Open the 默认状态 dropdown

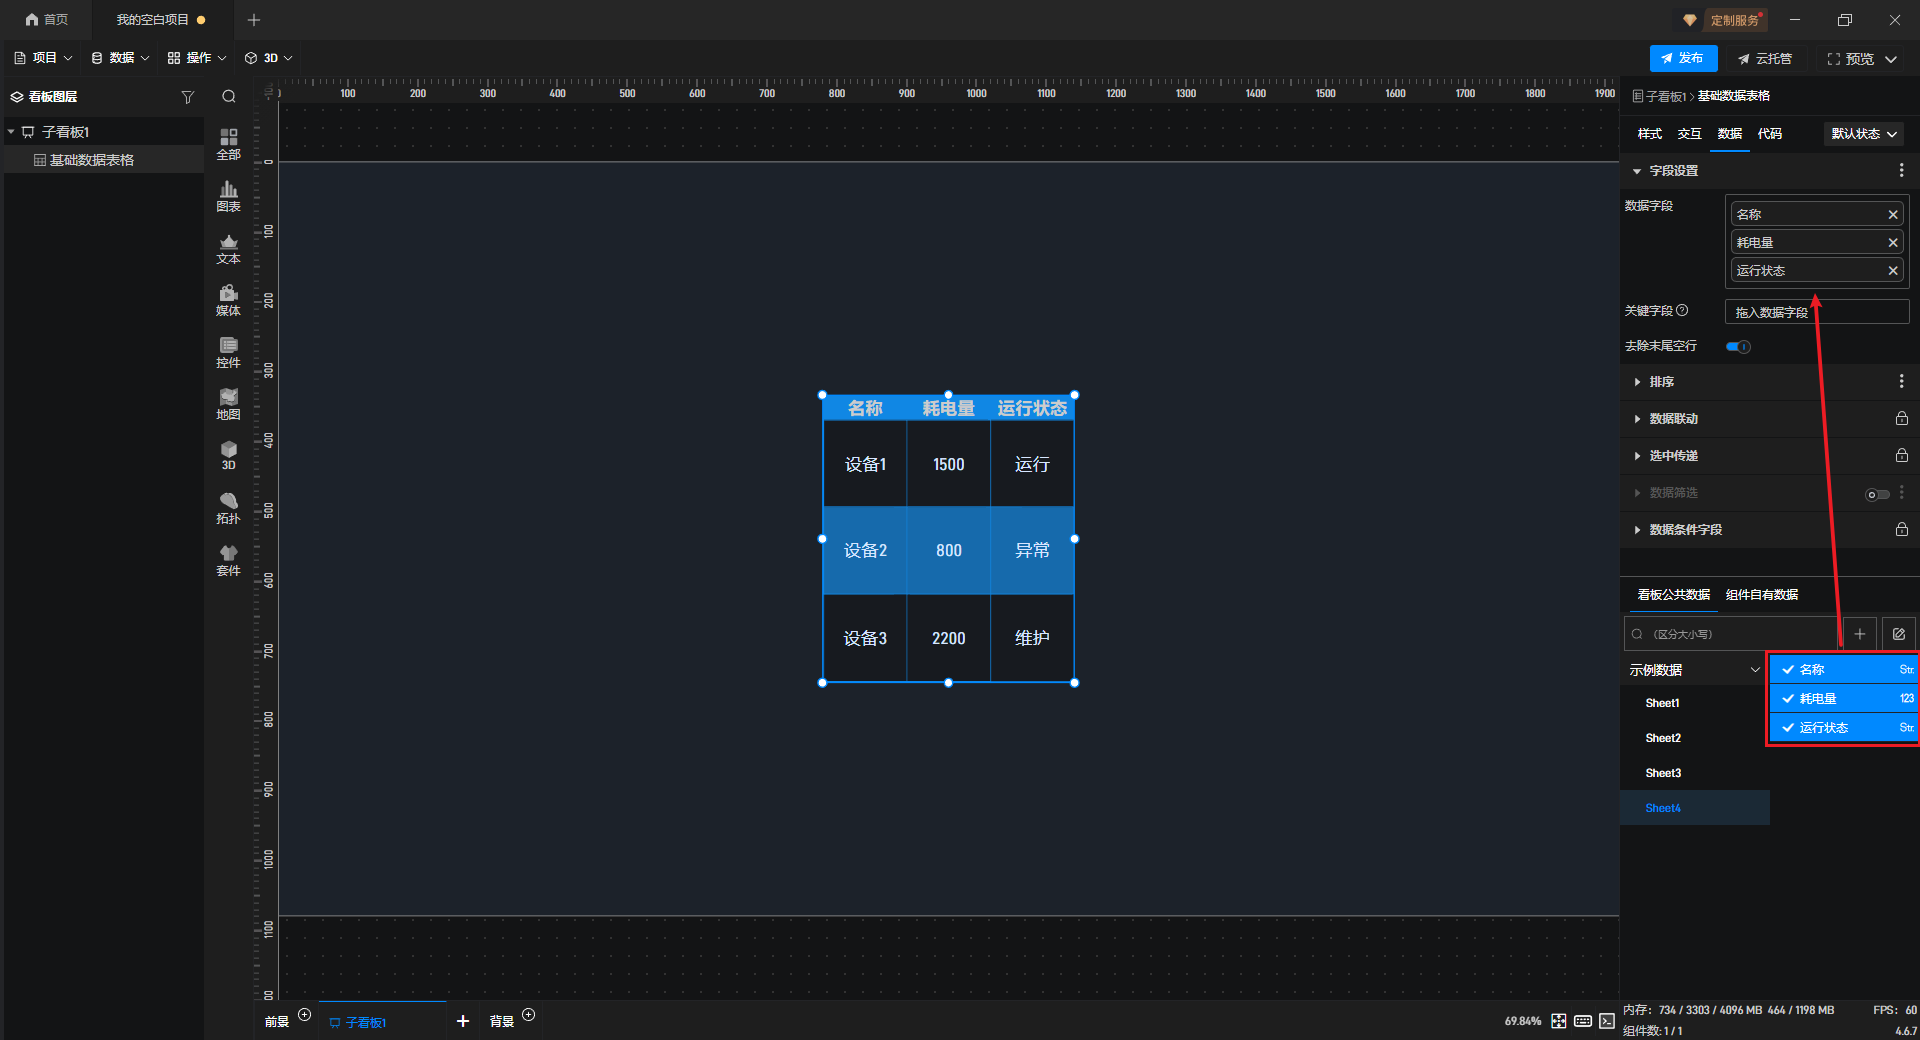tap(1863, 134)
